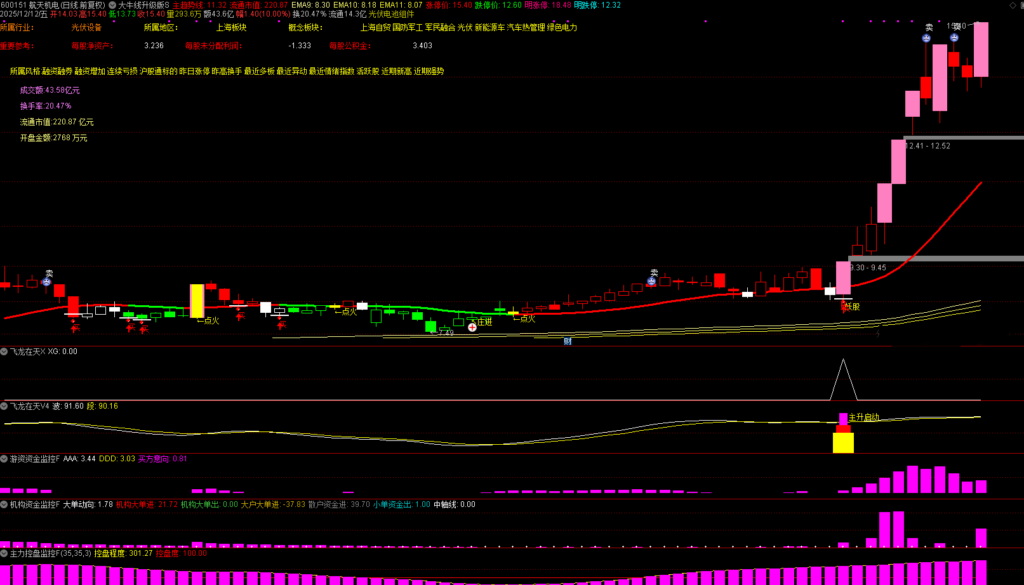Click the red plus 庄进 marker icon

click(472, 327)
